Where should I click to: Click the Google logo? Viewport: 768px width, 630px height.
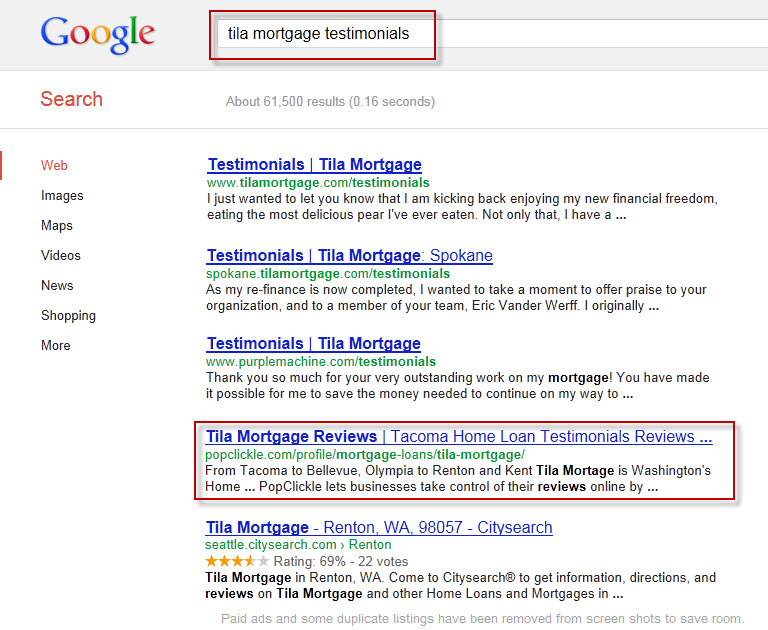click(x=97, y=34)
